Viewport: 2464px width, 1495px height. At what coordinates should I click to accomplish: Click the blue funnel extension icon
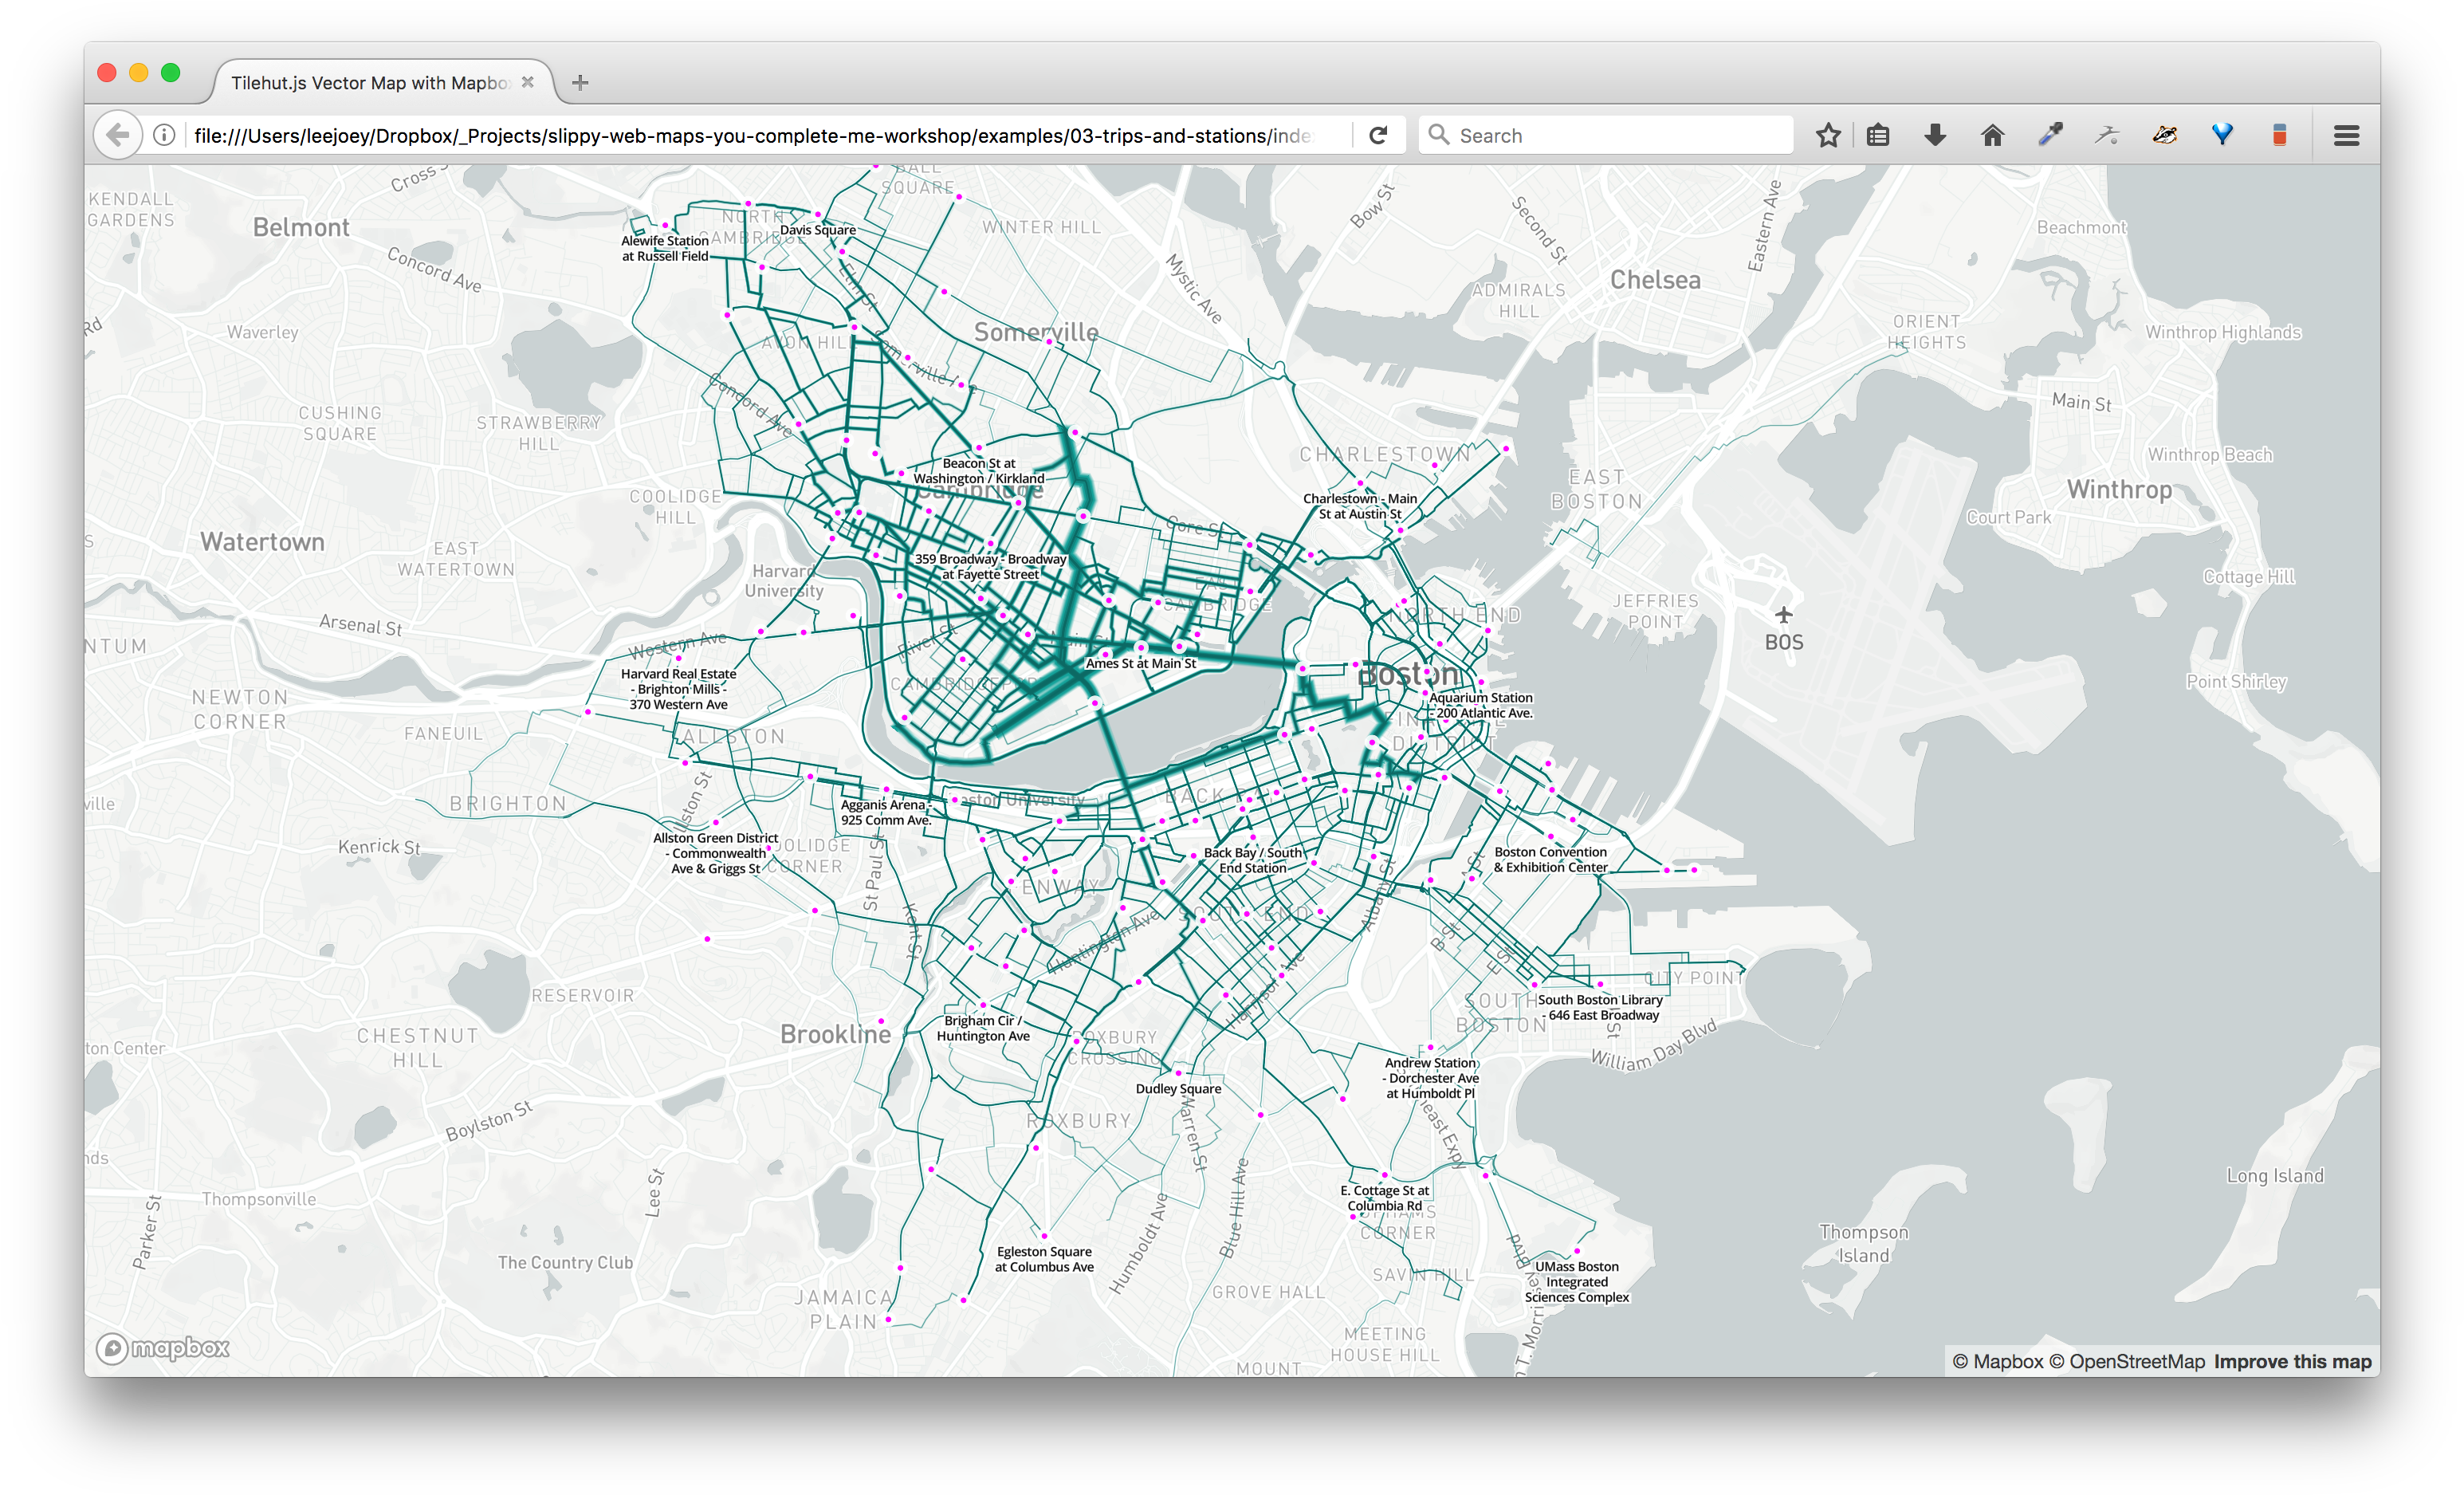(x=2222, y=135)
